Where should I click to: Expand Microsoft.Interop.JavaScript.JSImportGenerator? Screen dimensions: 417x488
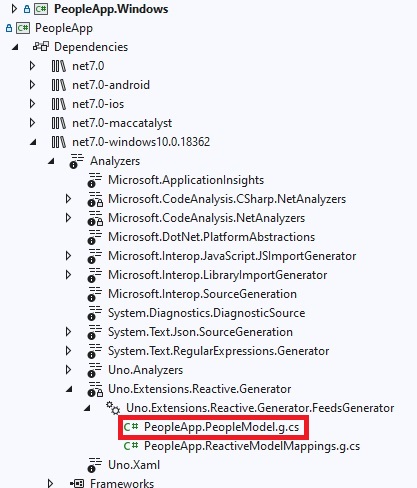coord(68,256)
